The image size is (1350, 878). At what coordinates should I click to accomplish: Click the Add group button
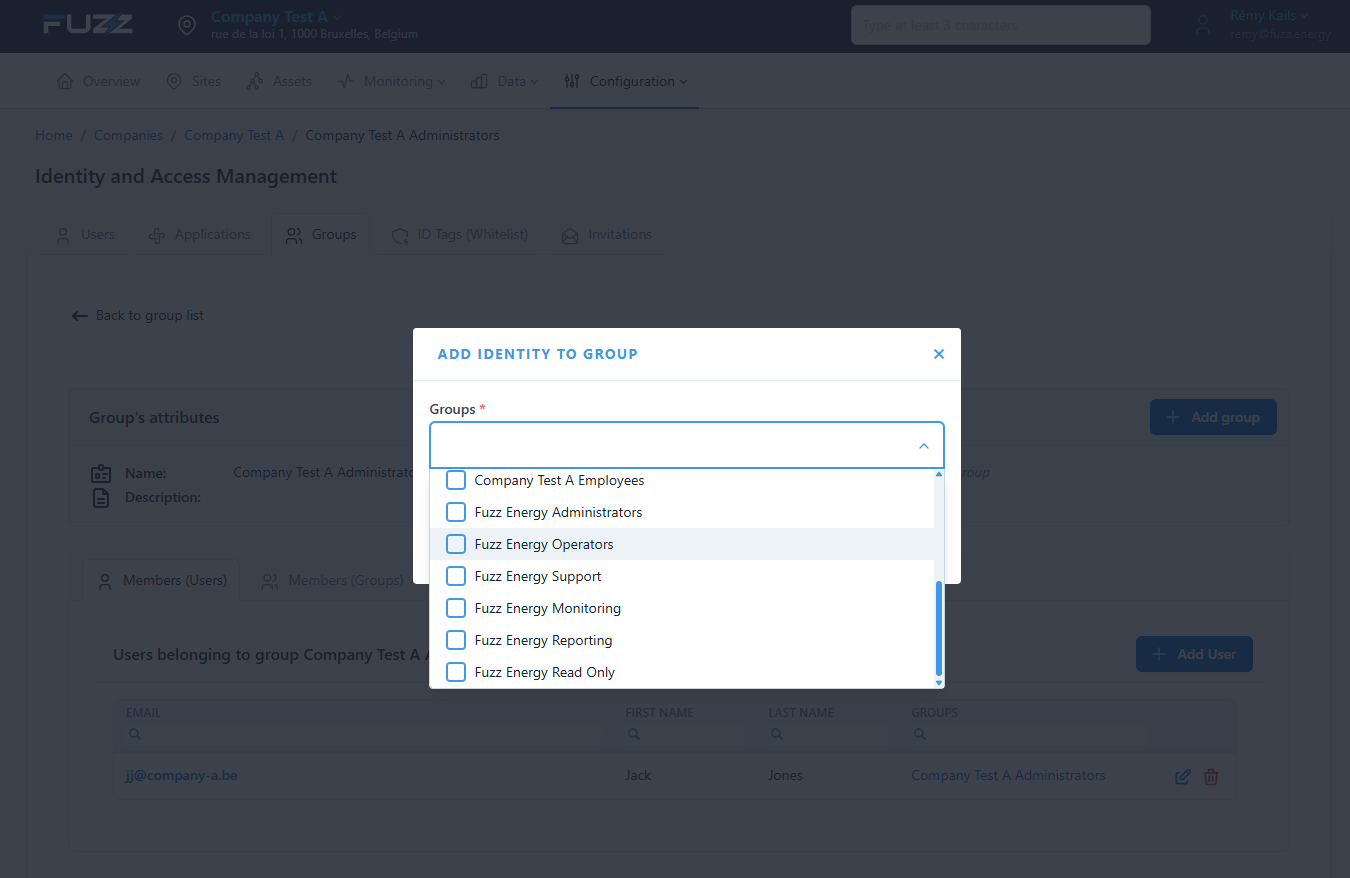click(1213, 417)
